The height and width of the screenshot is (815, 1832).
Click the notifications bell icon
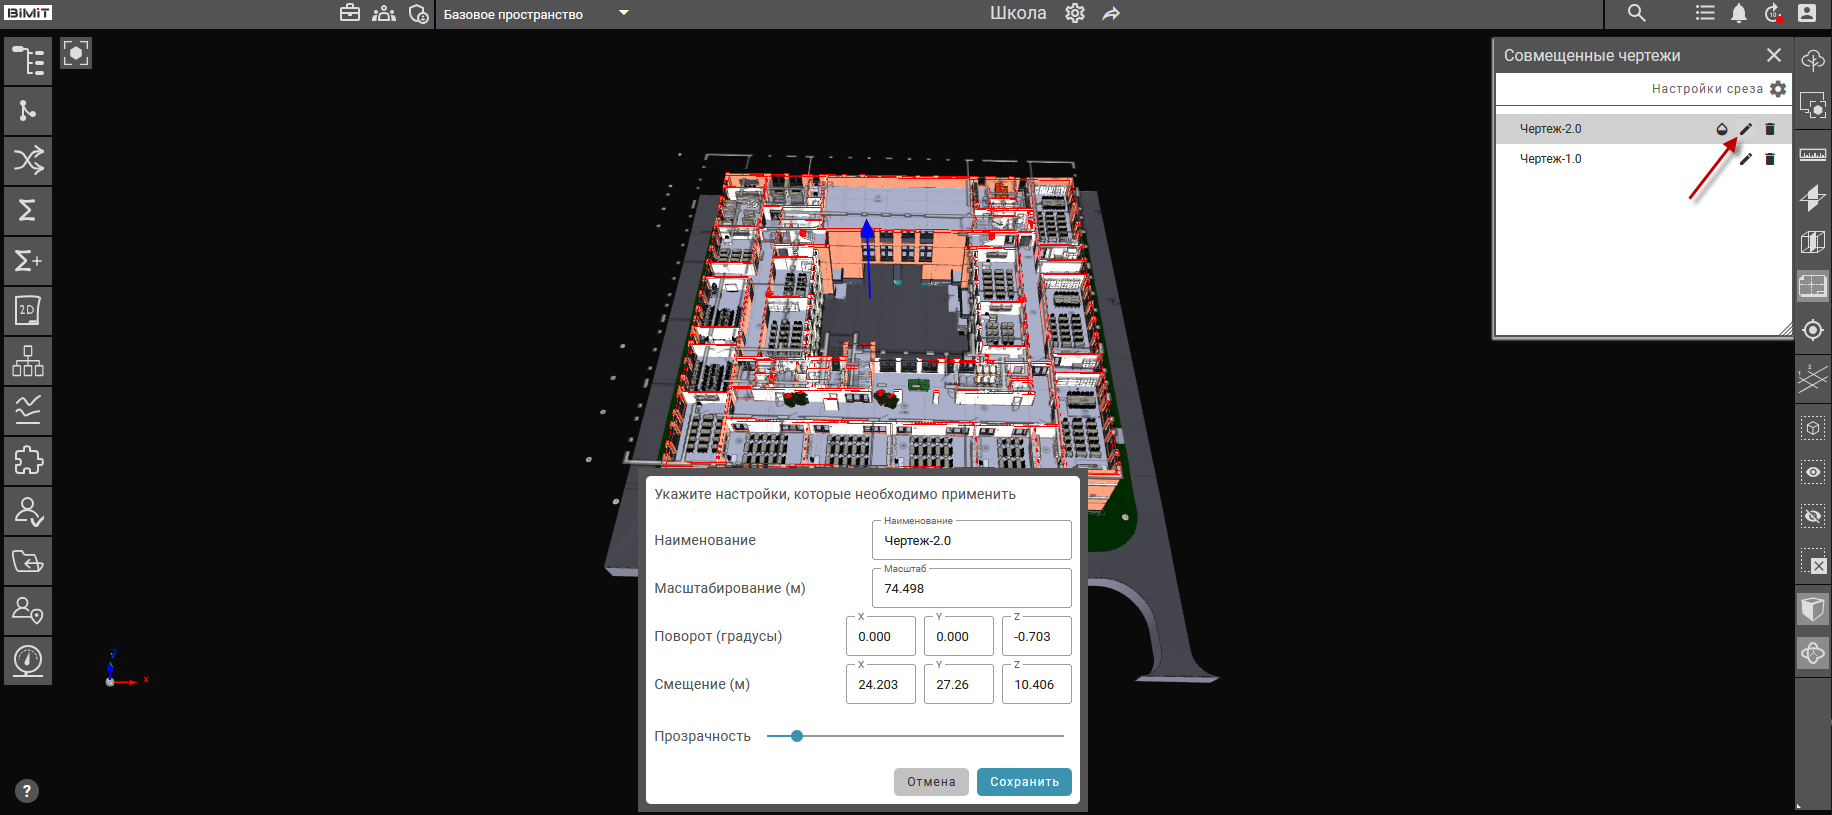coord(1739,13)
